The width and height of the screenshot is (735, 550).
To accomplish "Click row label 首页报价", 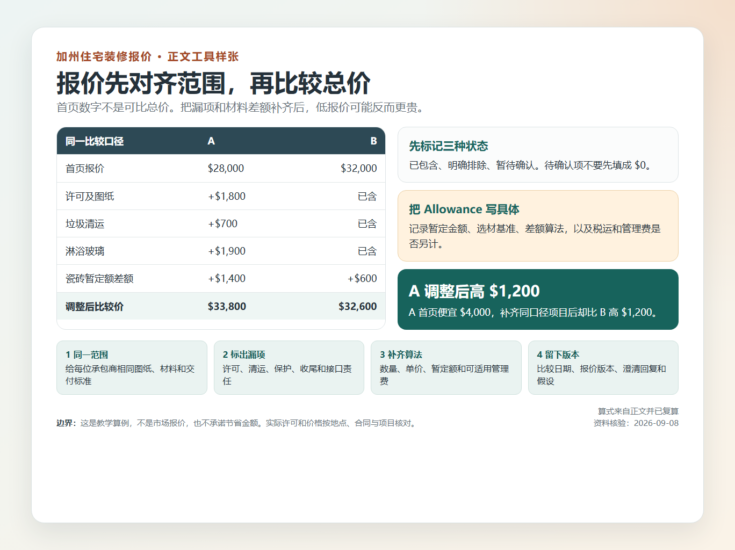I will [x=85, y=168].
